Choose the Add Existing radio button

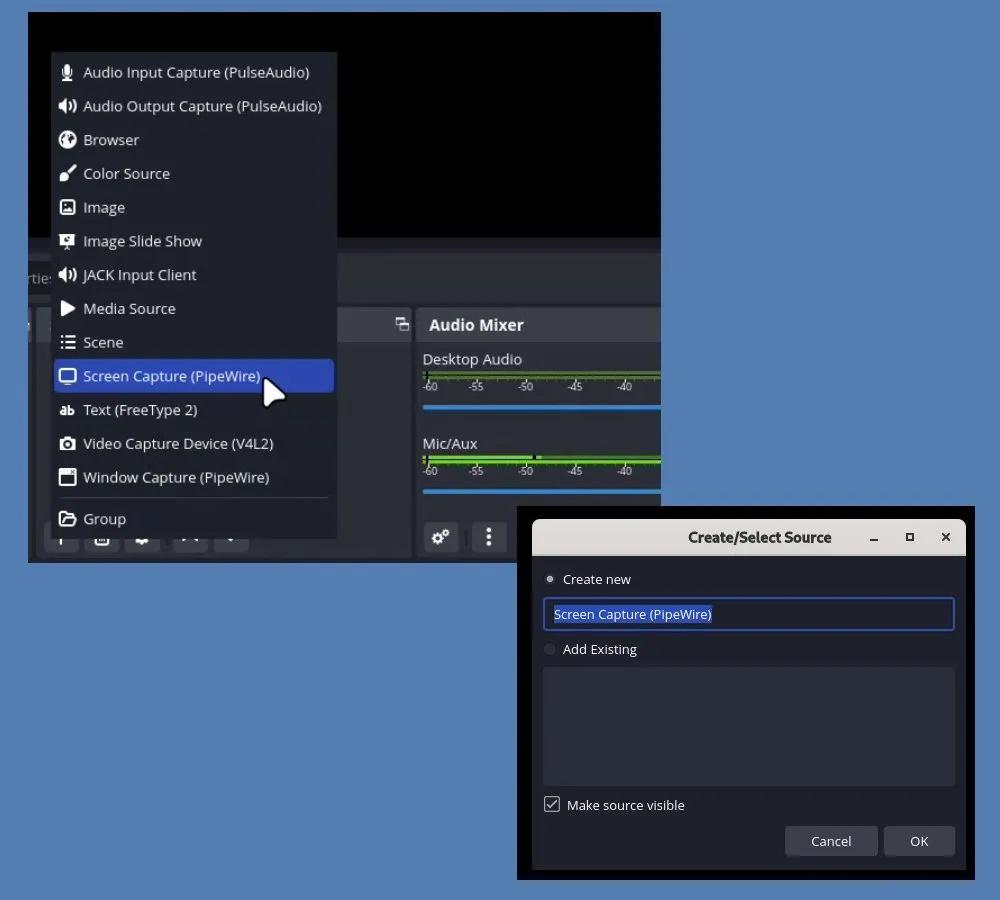(x=549, y=649)
